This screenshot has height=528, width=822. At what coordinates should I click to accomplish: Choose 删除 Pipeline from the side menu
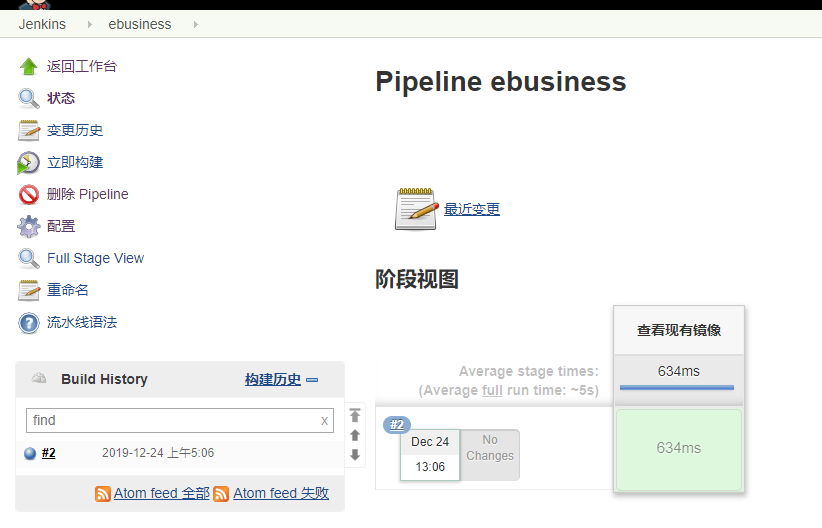point(88,195)
